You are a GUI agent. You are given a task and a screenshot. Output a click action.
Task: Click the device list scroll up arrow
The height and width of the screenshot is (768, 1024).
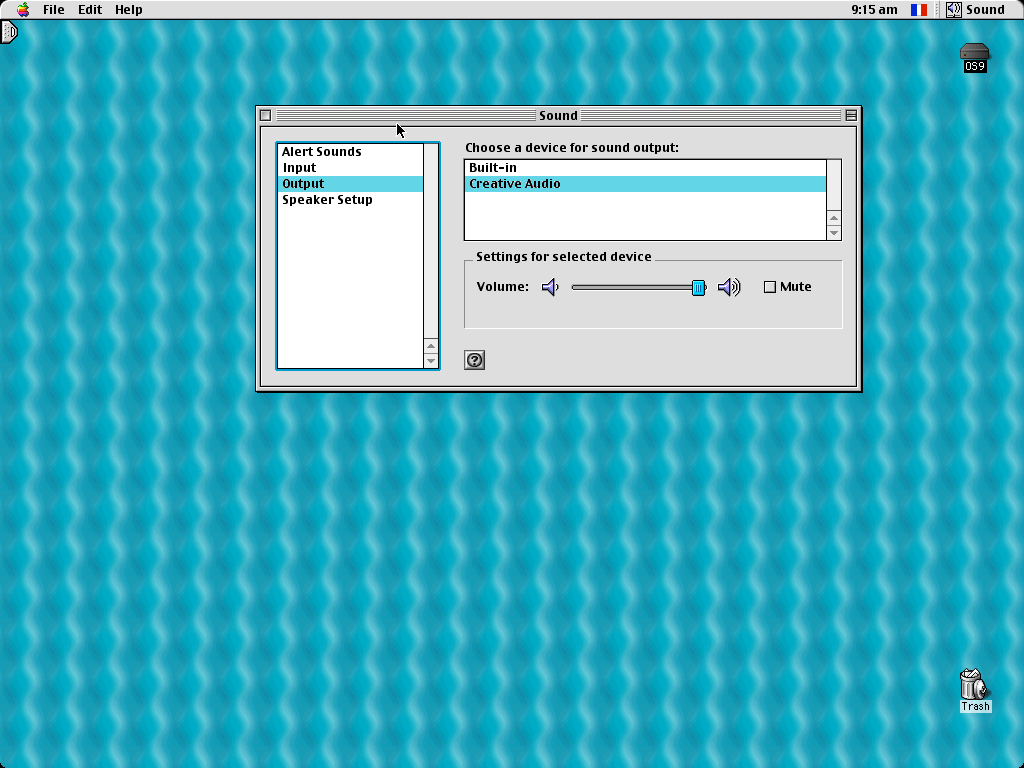(x=833, y=217)
